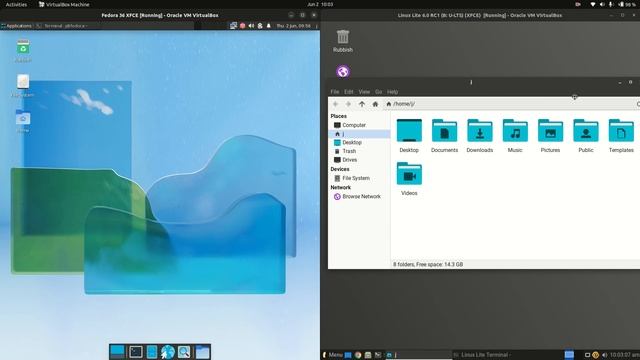Open the purple globe icon on Linux Lite desktop
The width and height of the screenshot is (640, 360).
(x=343, y=71)
